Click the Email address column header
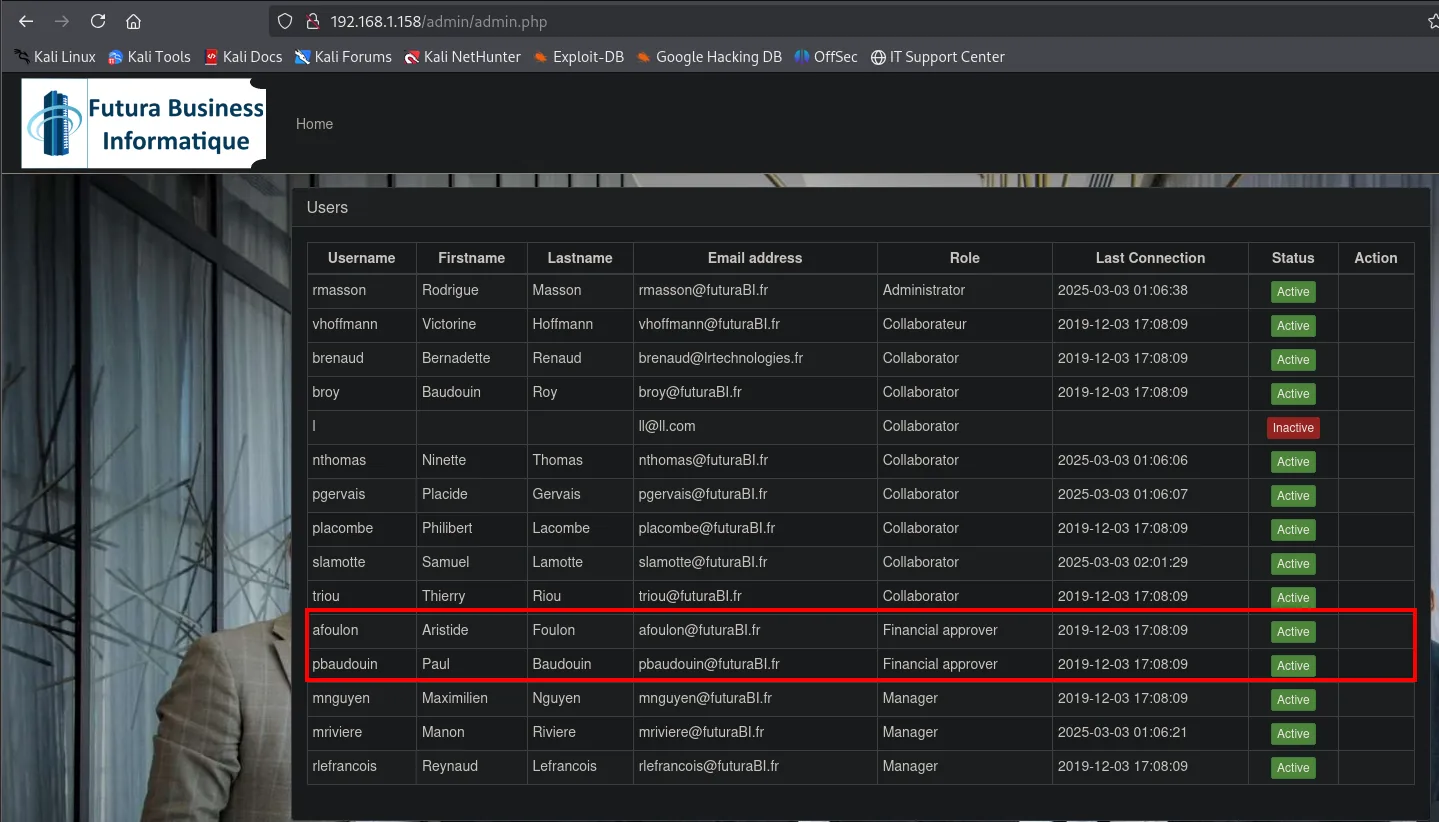Image resolution: width=1439 pixels, height=822 pixels. tap(755, 258)
